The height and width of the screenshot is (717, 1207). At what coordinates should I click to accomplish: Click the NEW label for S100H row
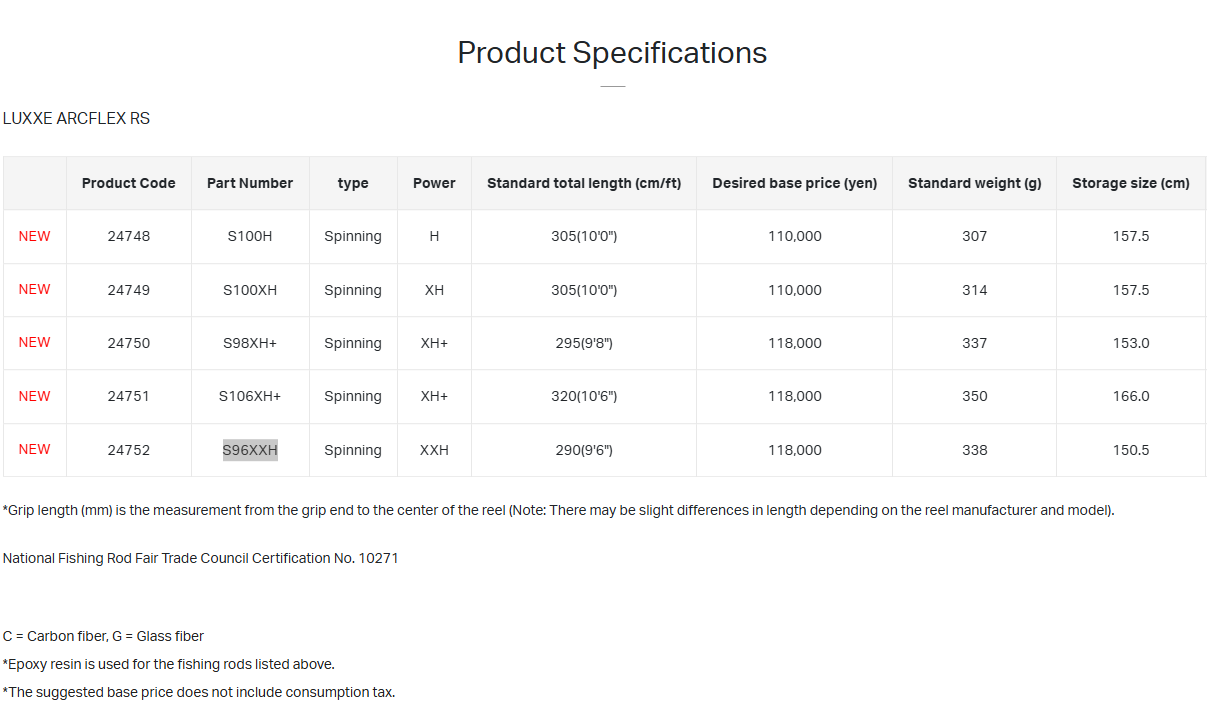[34, 236]
